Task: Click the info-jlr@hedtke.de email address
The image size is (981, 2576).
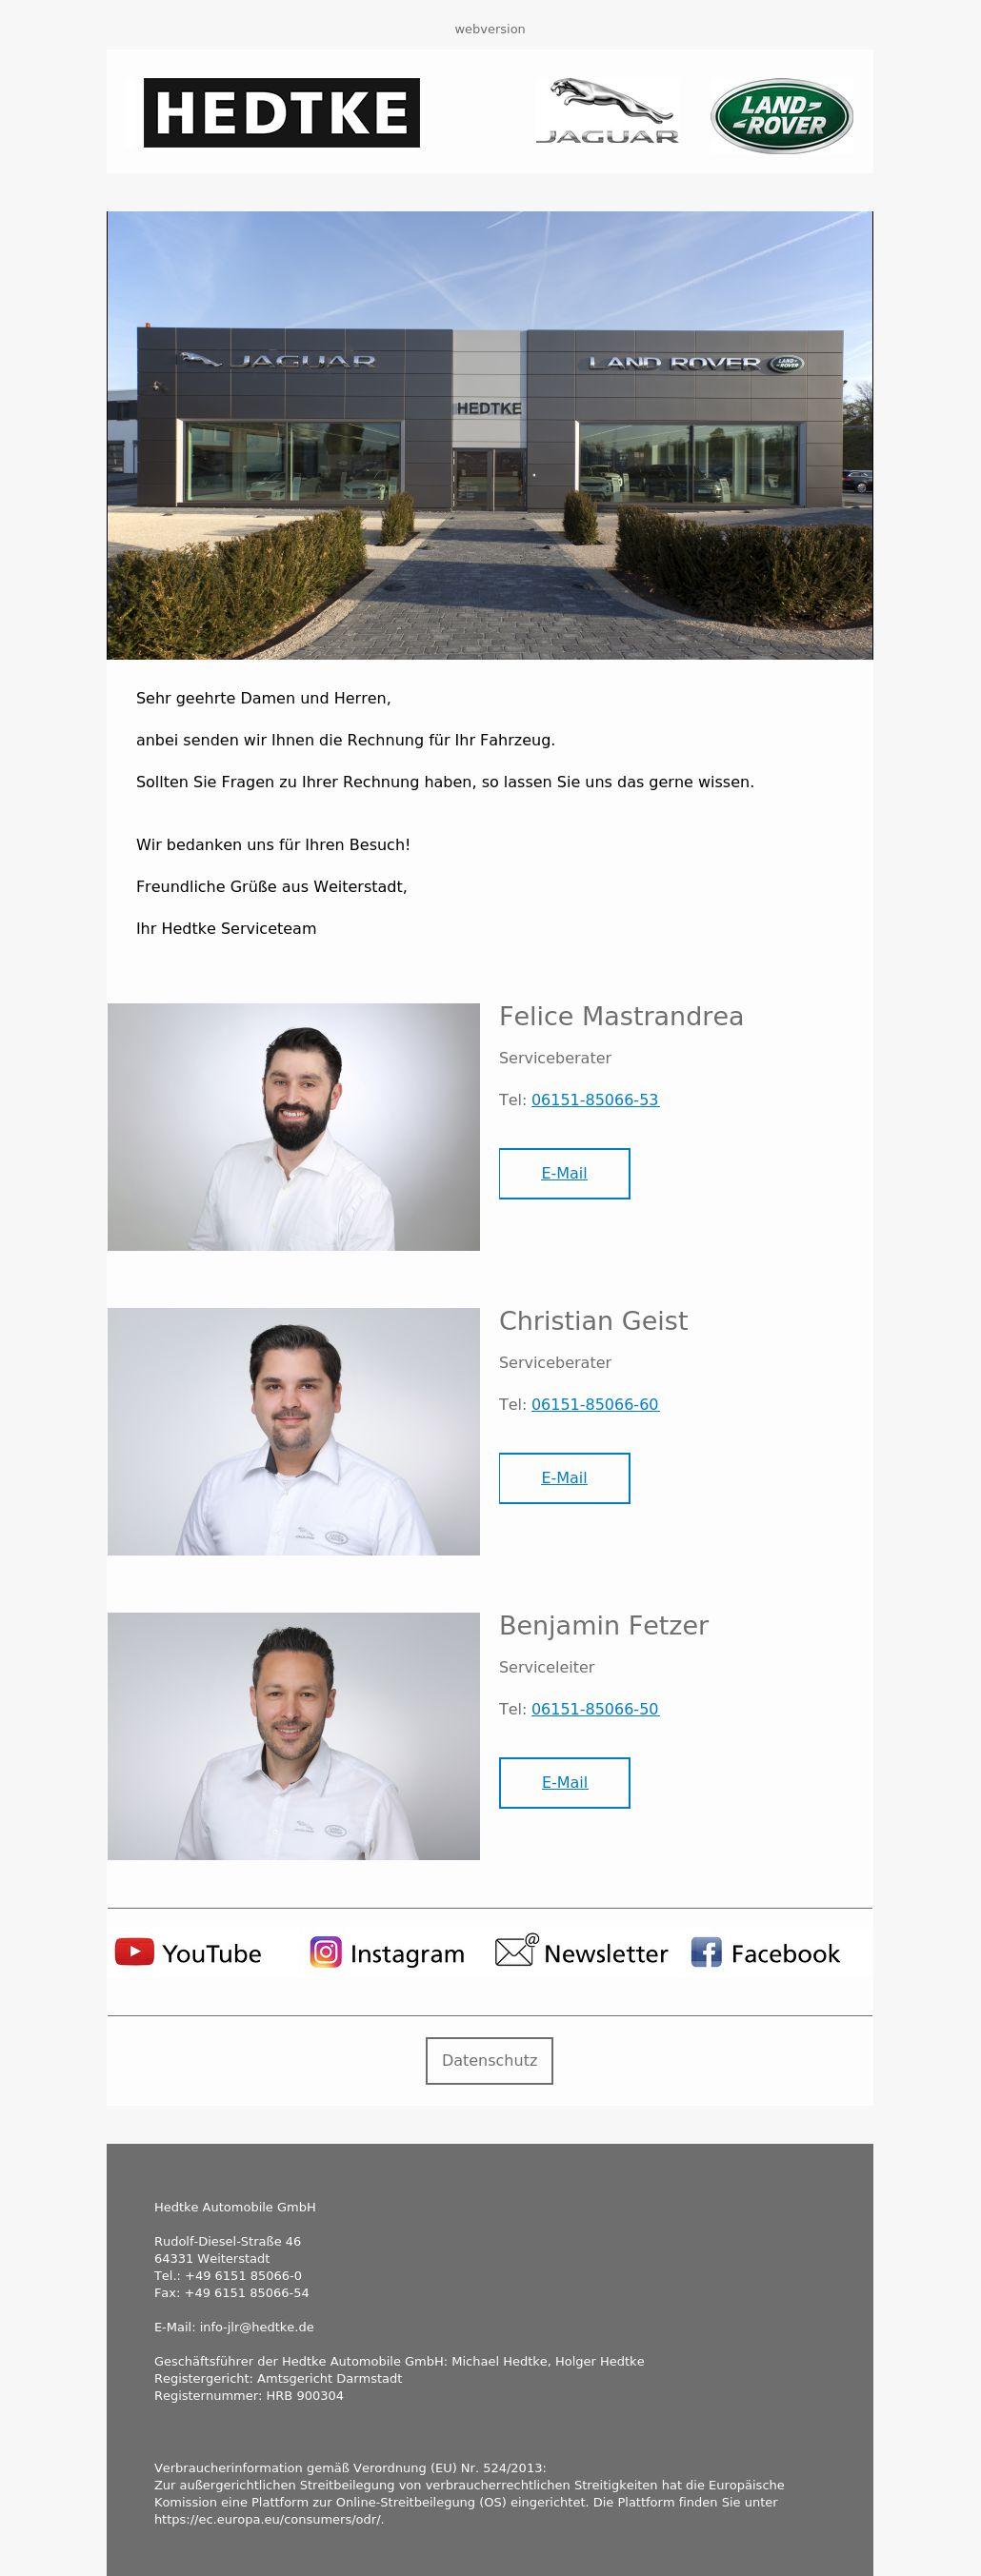Action: [x=257, y=2327]
